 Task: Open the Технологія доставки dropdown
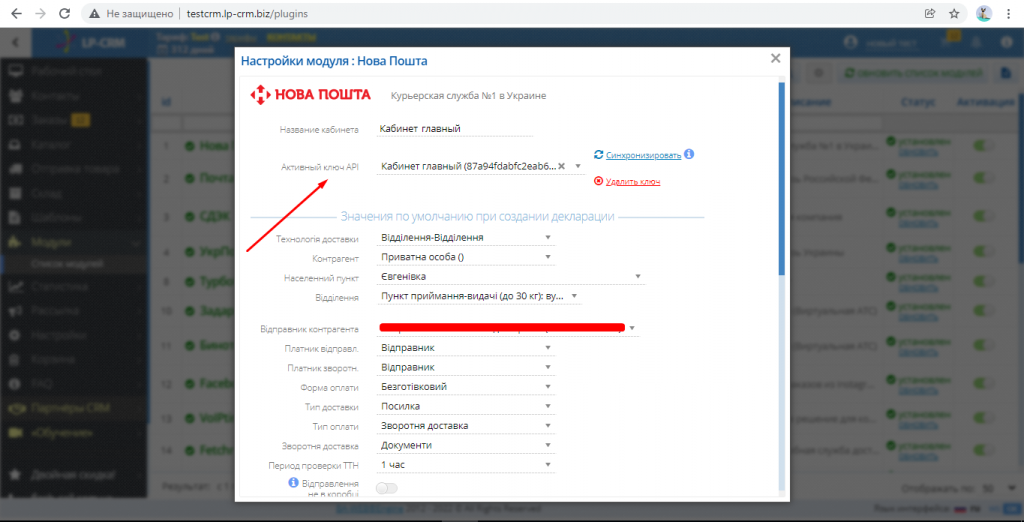tap(466, 237)
